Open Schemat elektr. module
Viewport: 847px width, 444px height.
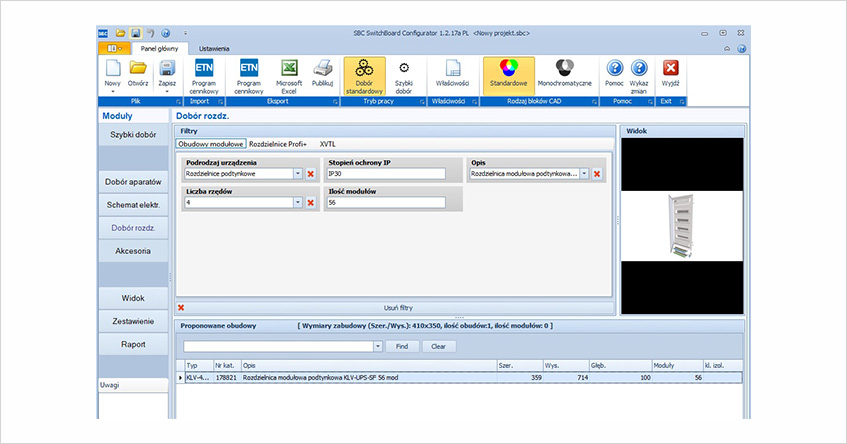[133, 205]
